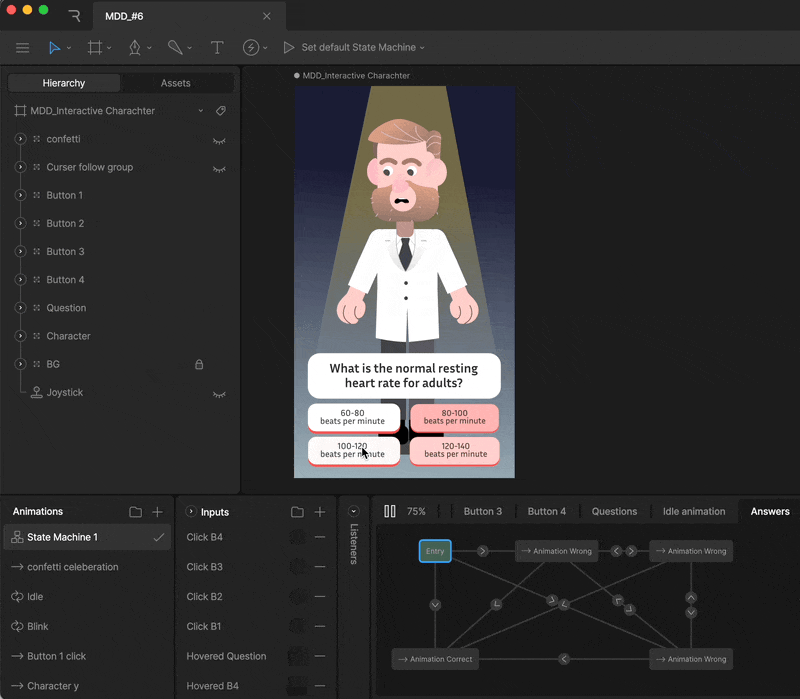
Task: Select the Blink animation in list
Action: coord(38,626)
